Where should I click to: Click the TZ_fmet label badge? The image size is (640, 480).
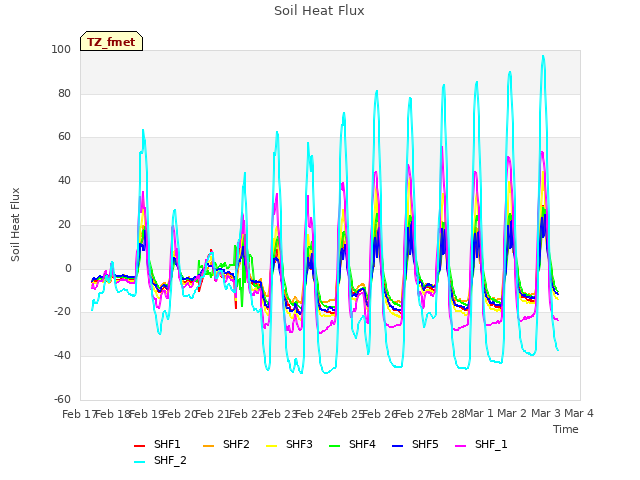111,41
